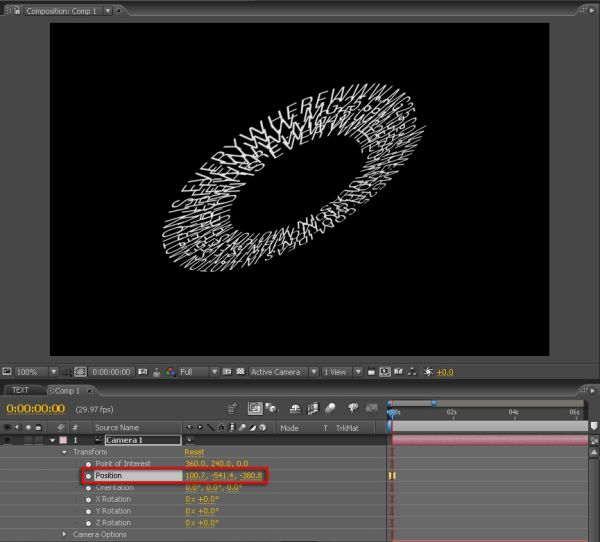Take a snapshot with the camera icon
Screen dimensions: 600x542
(143, 372)
